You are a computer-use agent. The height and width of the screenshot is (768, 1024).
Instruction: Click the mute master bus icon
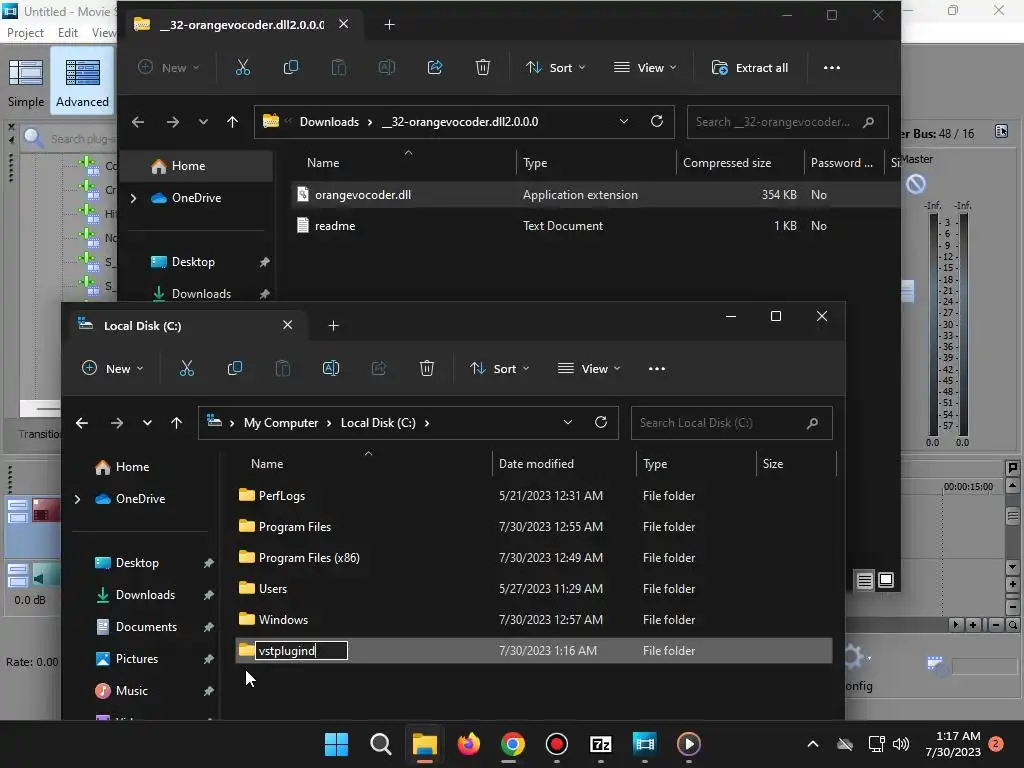pos(916,184)
